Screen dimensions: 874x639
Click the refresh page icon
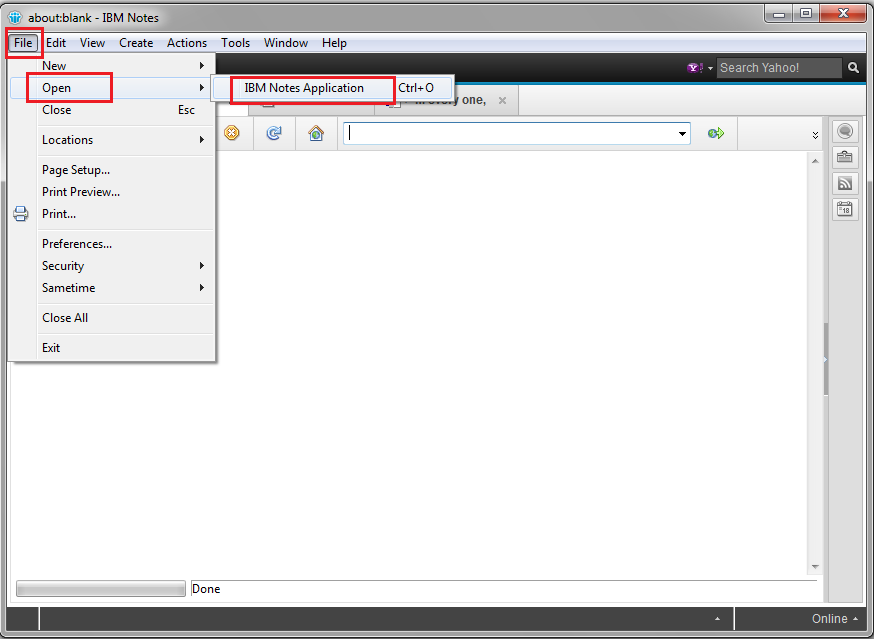click(x=274, y=133)
